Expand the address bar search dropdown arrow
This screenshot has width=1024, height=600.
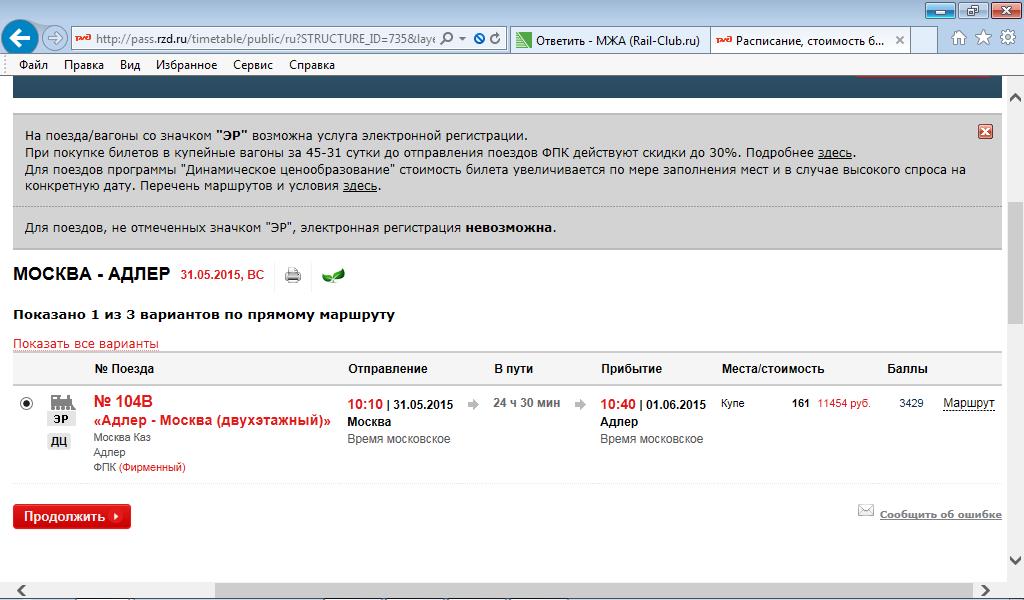(461, 39)
